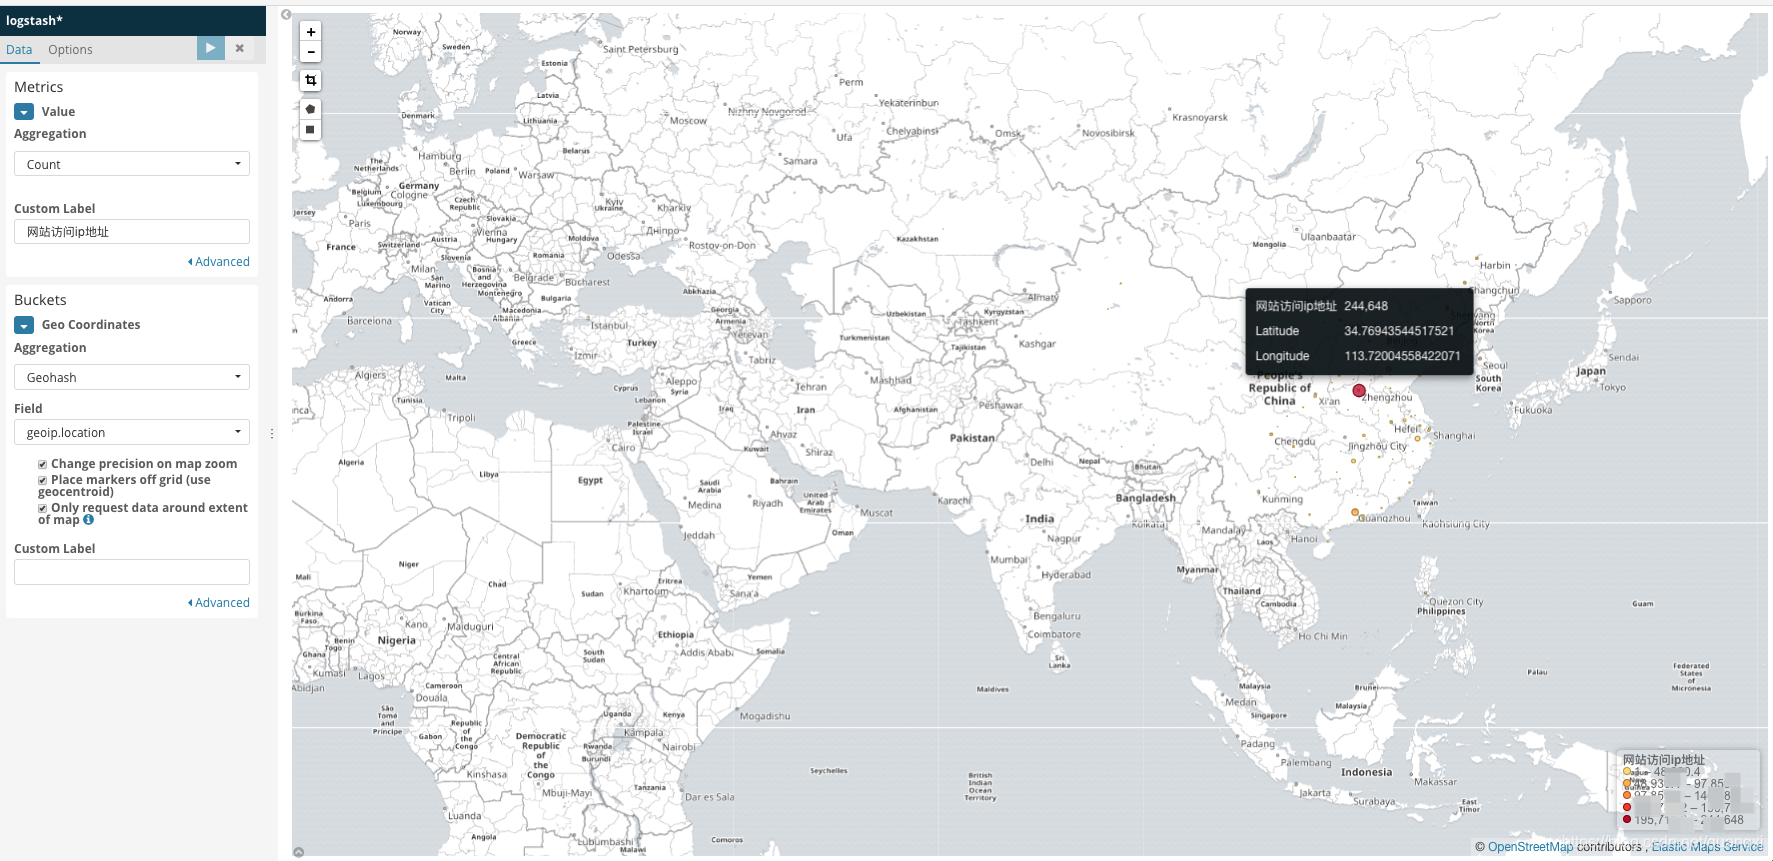Expand Advanced under Metrics

219,262
